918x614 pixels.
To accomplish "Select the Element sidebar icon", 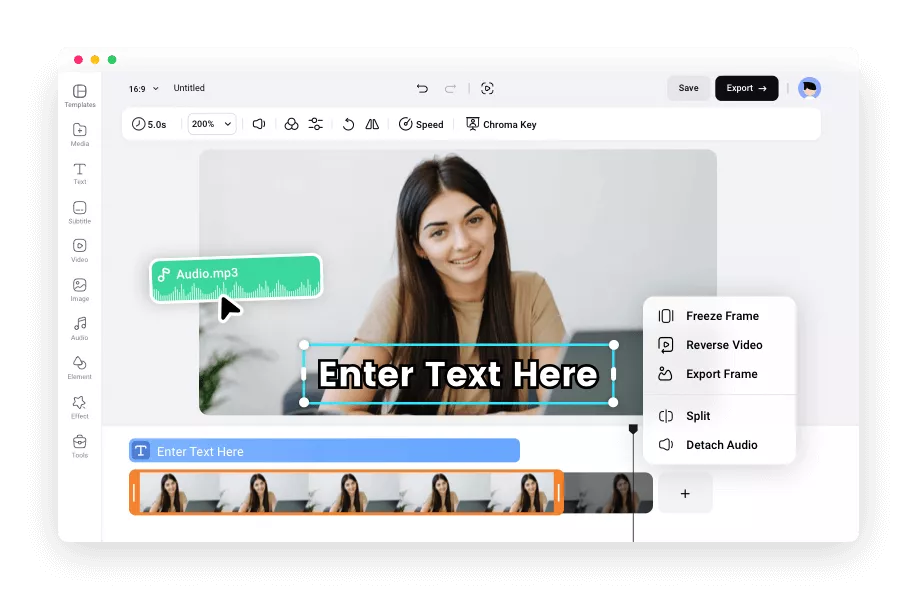I will click(80, 365).
